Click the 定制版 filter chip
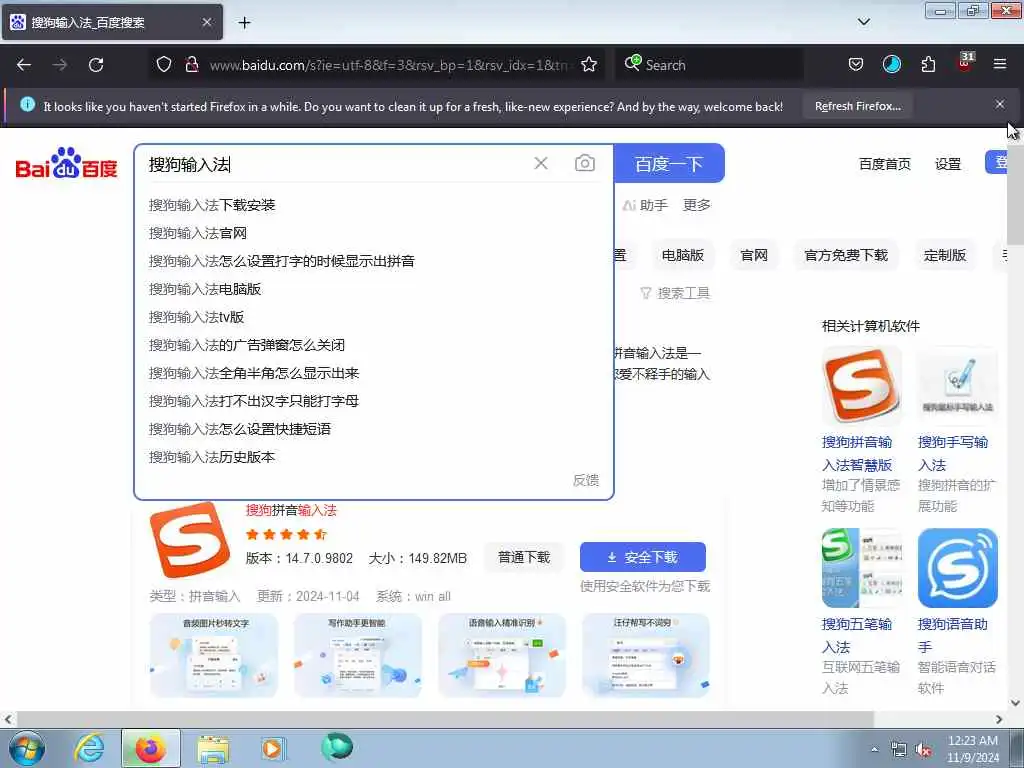1024x768 pixels. coord(944,255)
